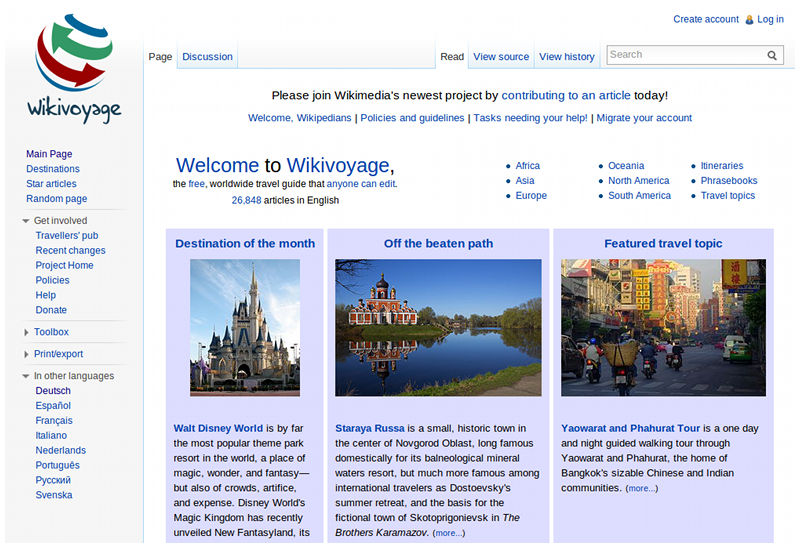This screenshot has height=550, width=800.
Task: Open the Oceania destination link
Action: click(x=626, y=166)
